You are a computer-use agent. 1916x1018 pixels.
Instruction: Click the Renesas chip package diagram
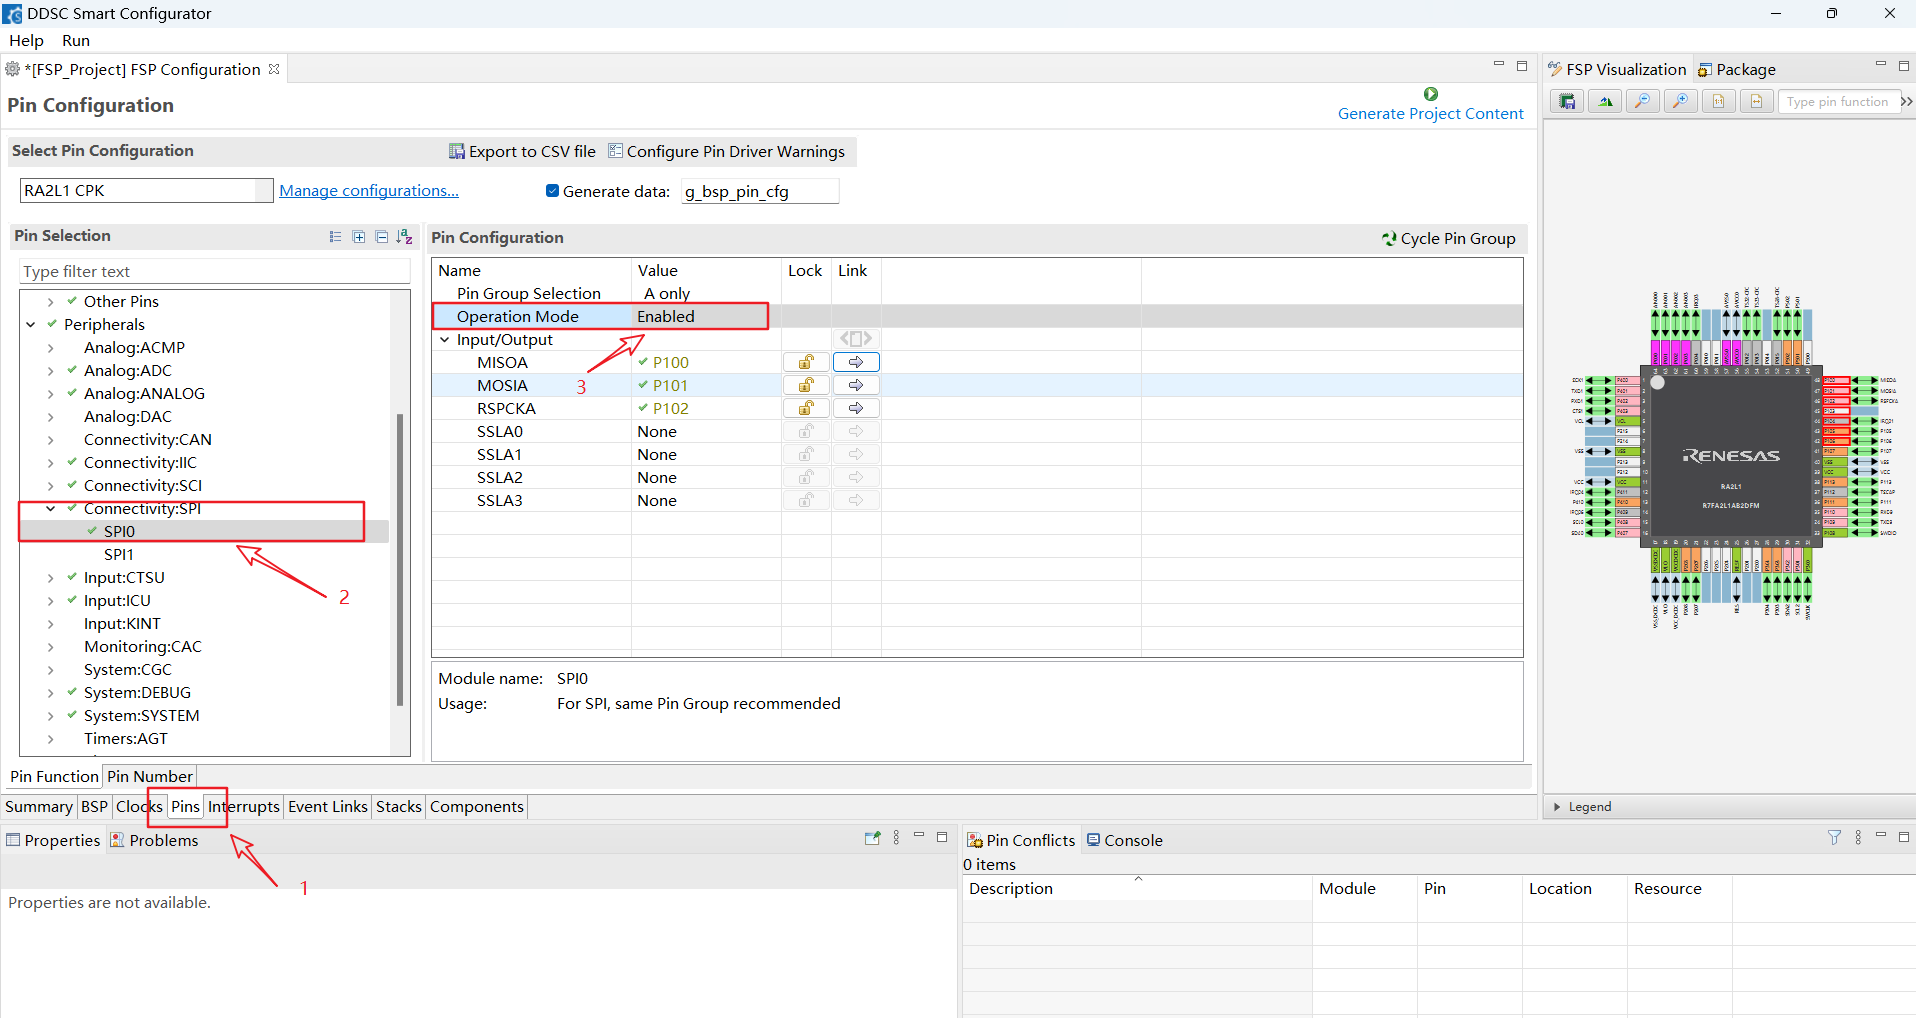tap(1731, 456)
